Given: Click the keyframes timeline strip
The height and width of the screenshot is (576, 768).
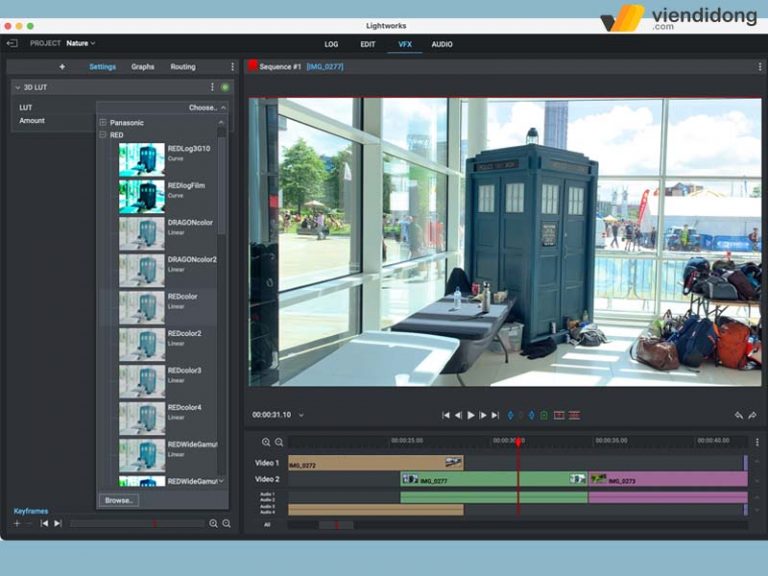Looking at the screenshot, I should 137,524.
